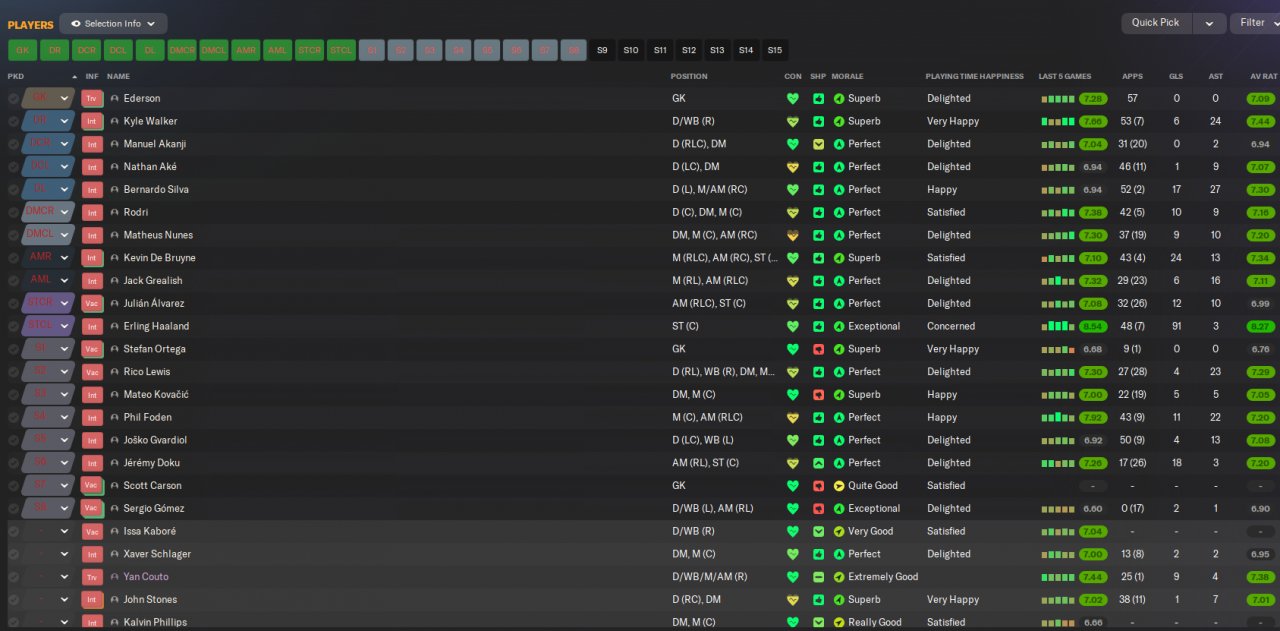Click the Trv info badge beside Ederson
Screen dimensions: 1280x631
[x=92, y=99]
